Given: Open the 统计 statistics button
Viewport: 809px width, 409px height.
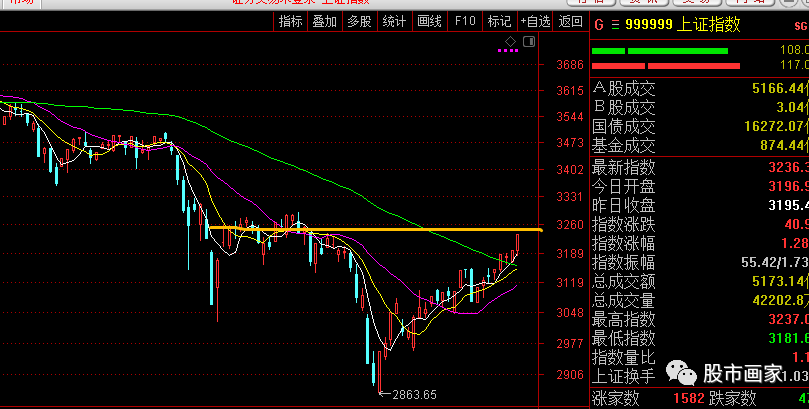Looking at the screenshot, I should pyautogui.click(x=395, y=21).
